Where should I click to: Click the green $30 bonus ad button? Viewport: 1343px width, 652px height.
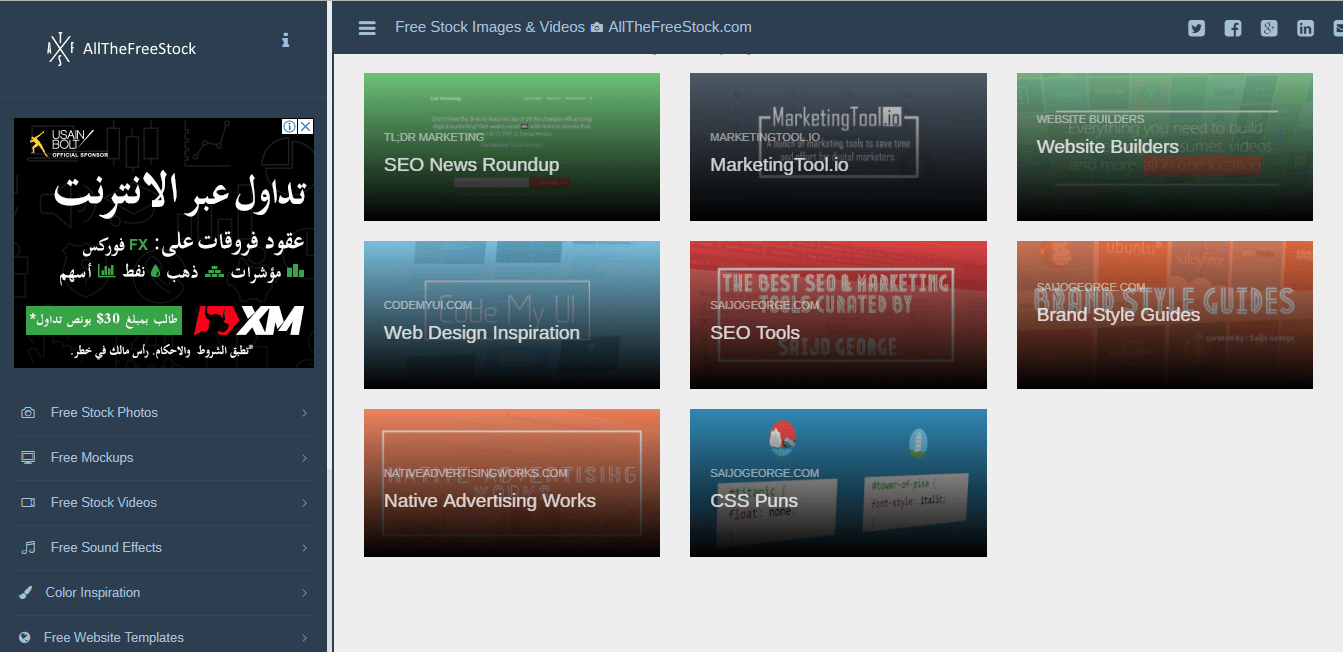click(x=104, y=320)
